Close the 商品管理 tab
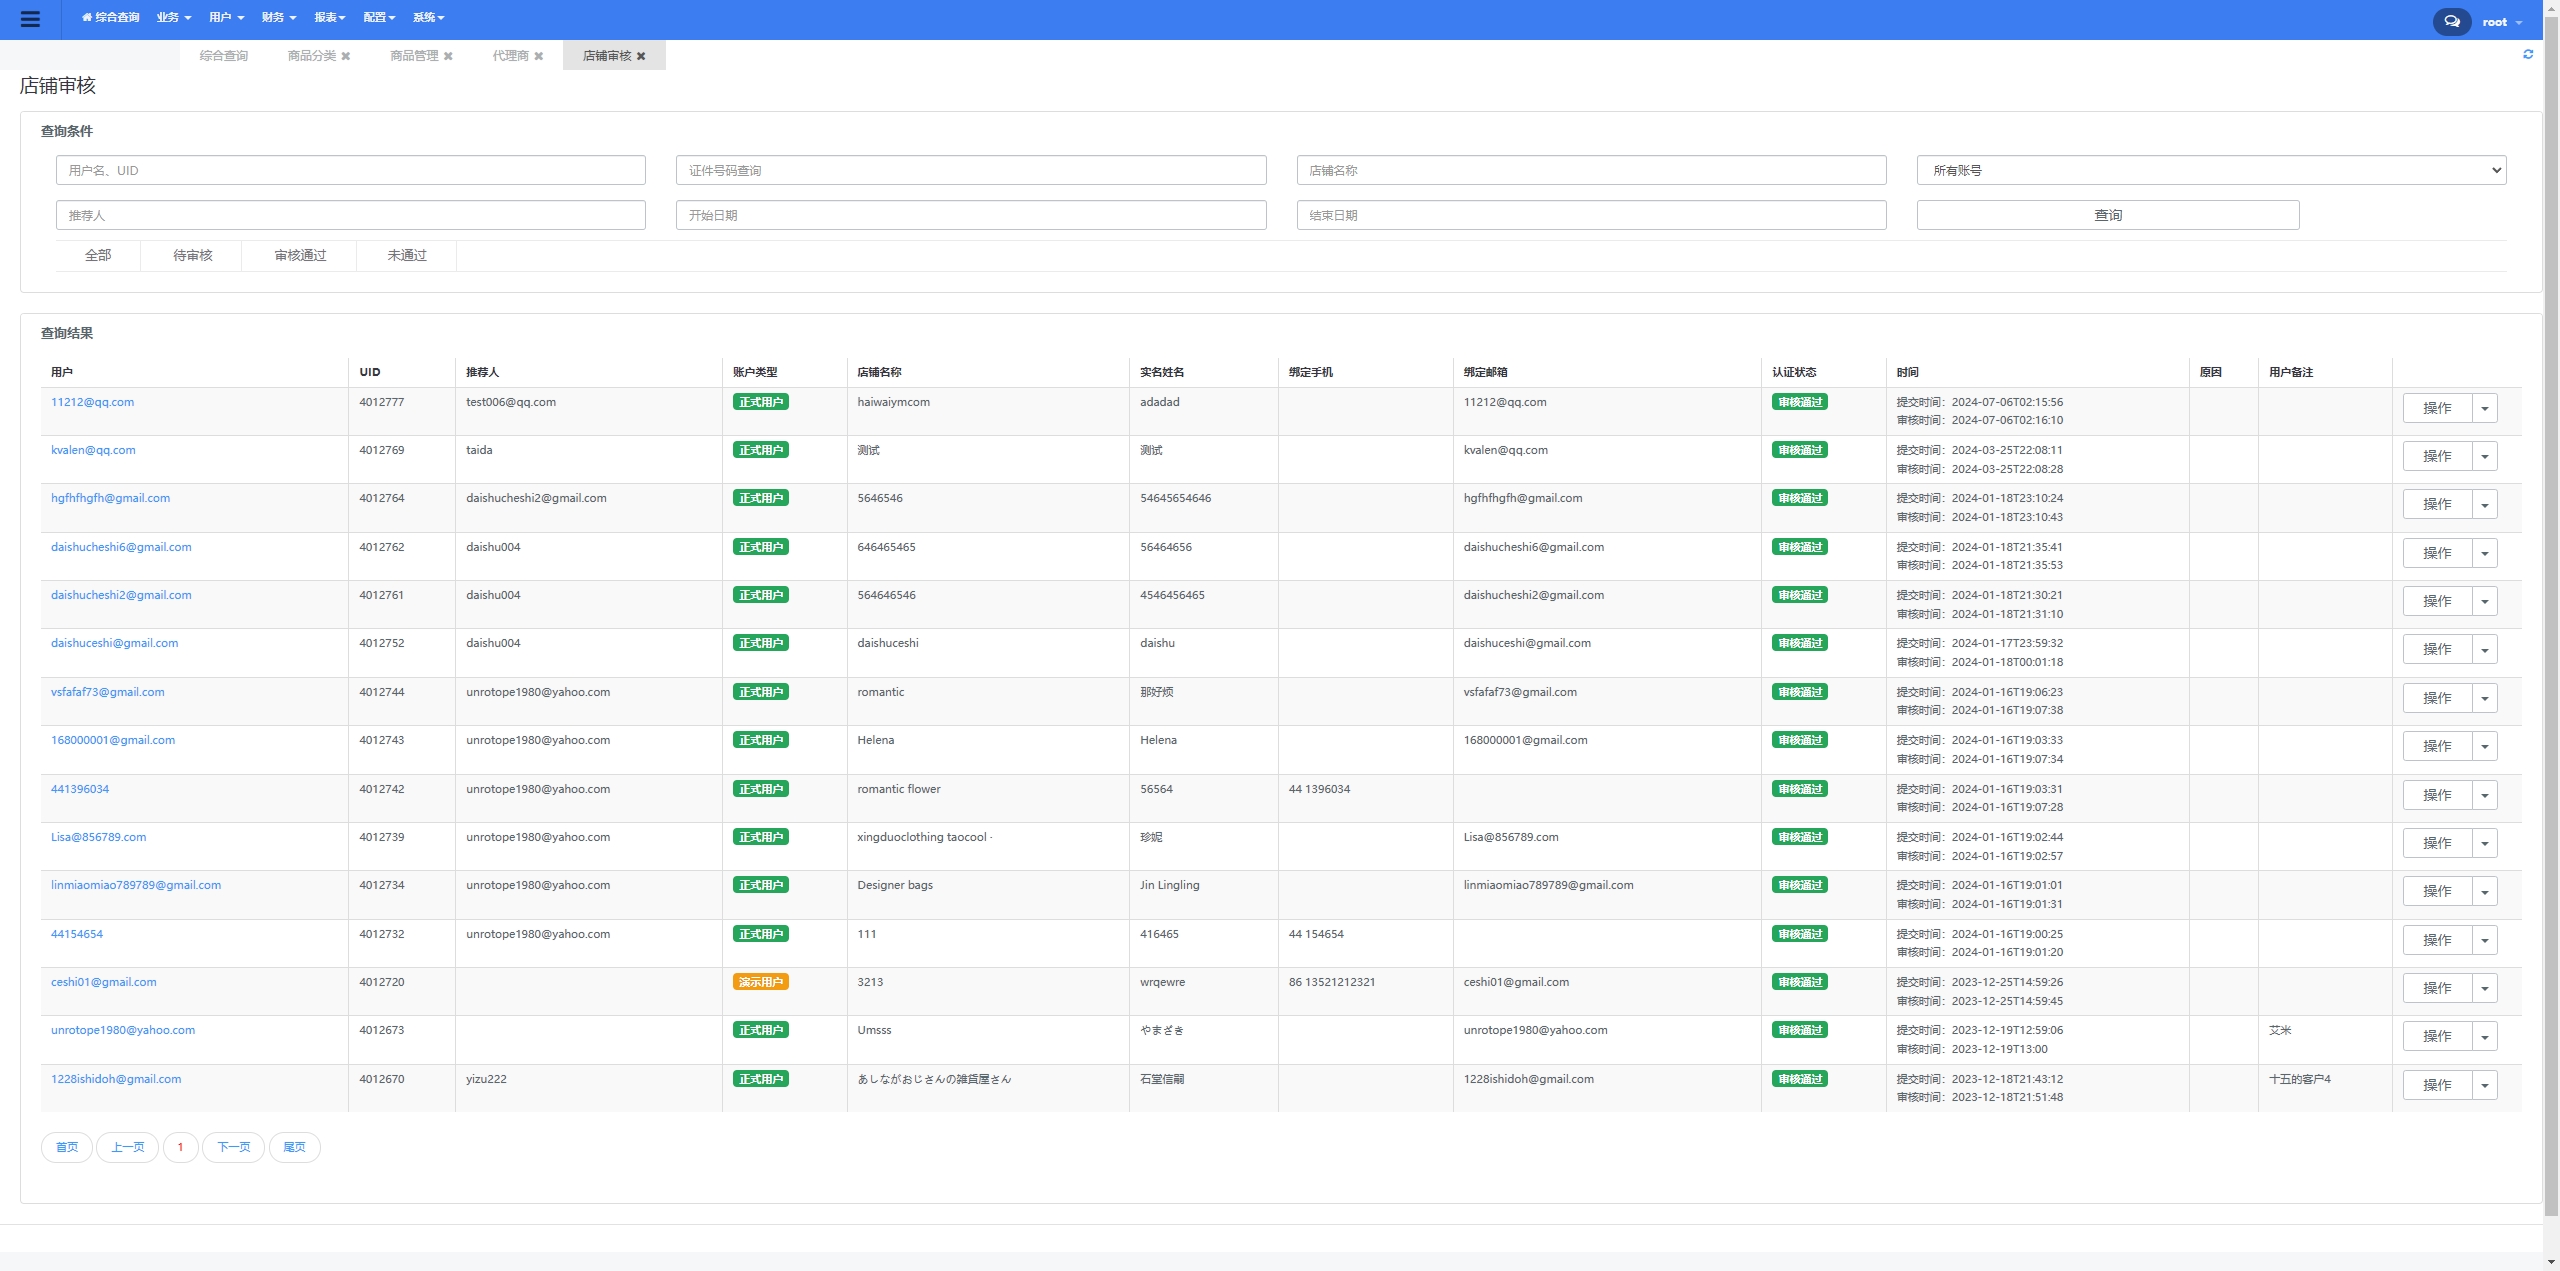Image resolution: width=2560 pixels, height=1271 pixels. pyautogui.click(x=448, y=56)
